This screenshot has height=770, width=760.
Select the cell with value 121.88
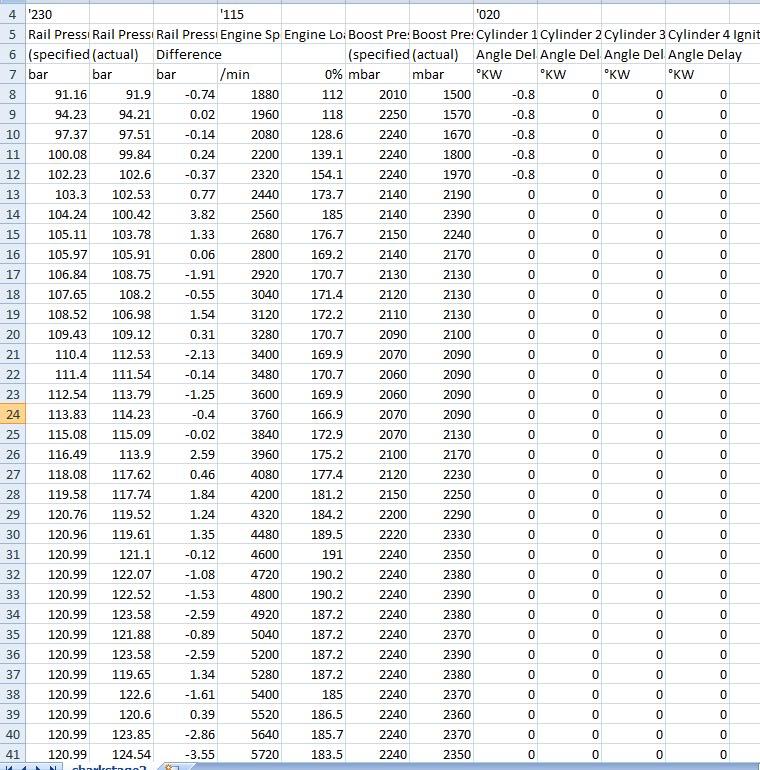(121, 634)
